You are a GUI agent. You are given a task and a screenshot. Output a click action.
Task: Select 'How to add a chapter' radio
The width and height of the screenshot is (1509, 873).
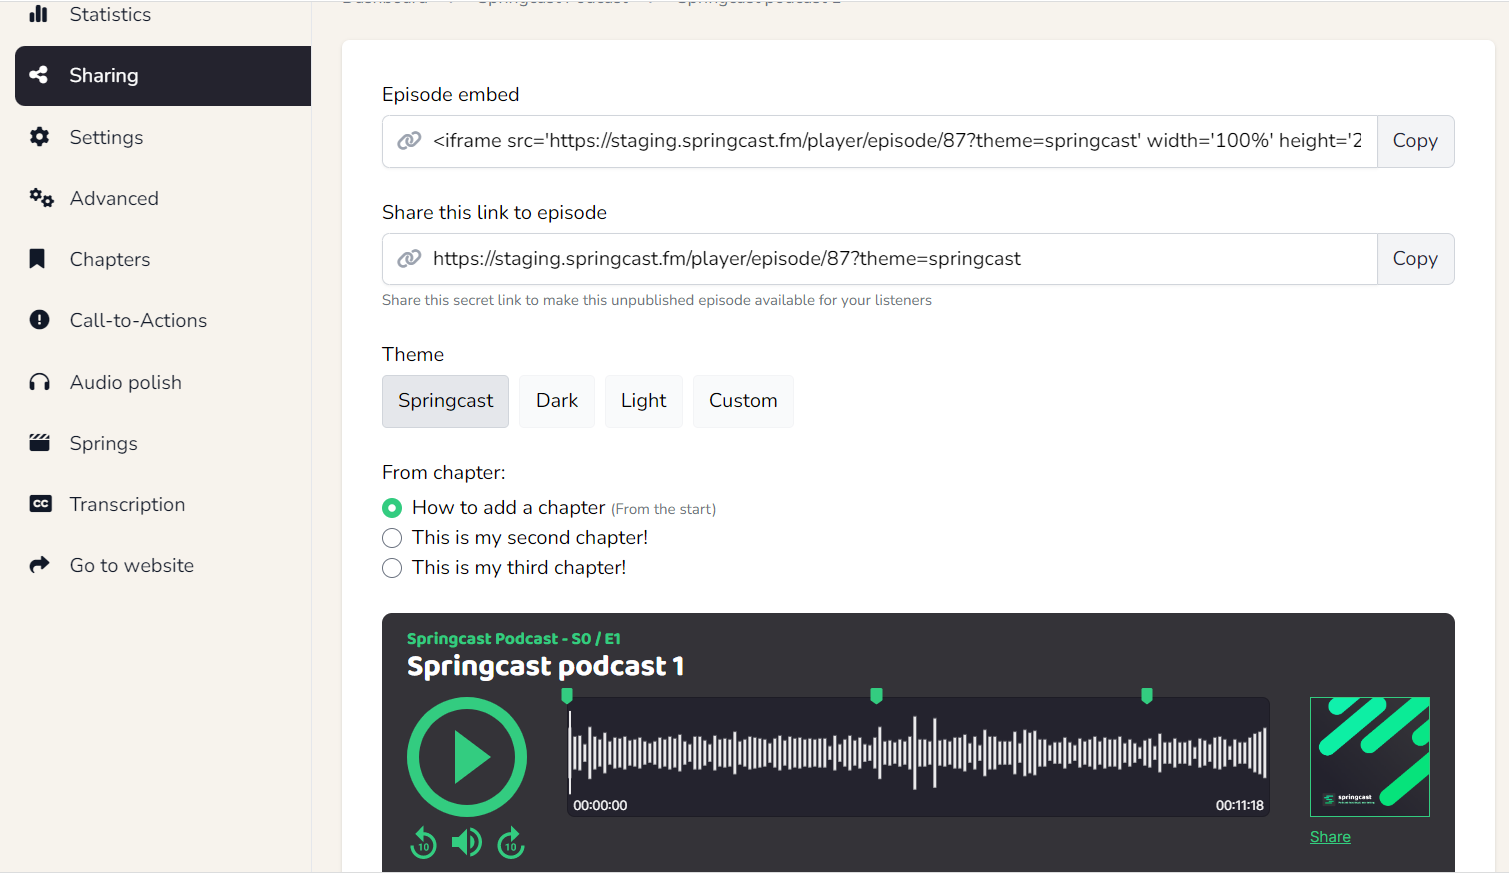click(392, 508)
